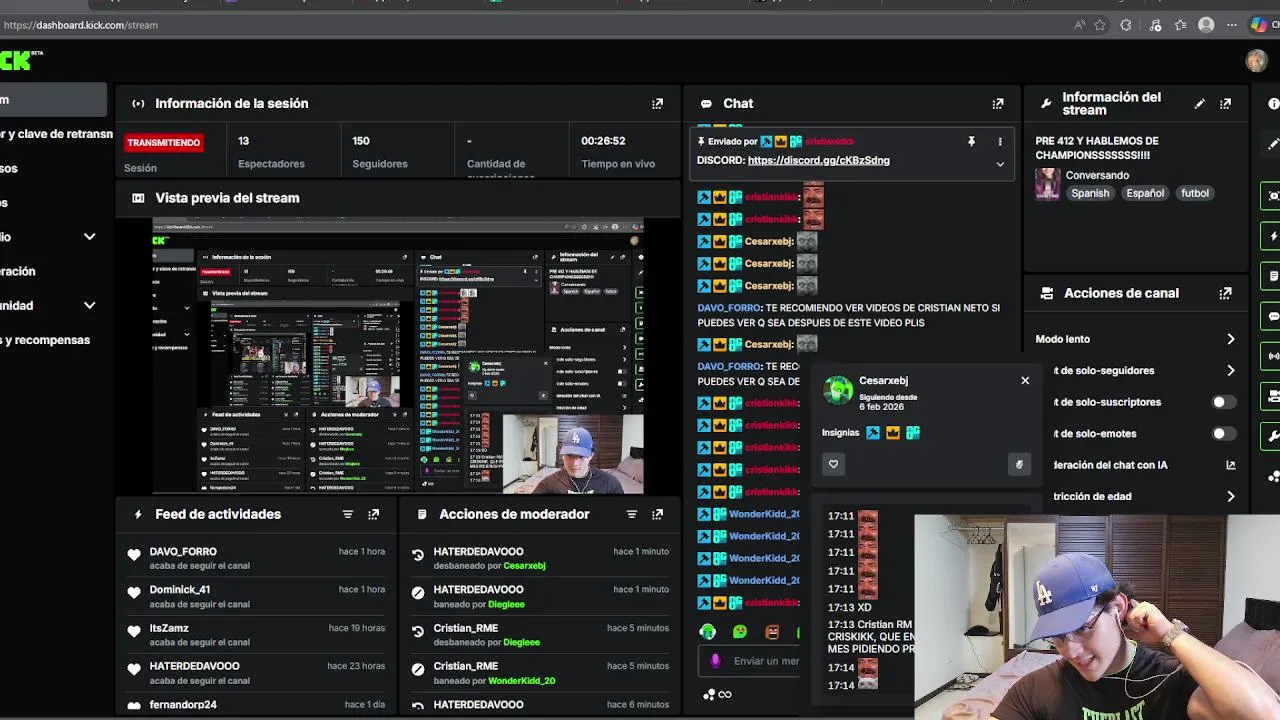Toggle the solo-suscriptores chat switch
The image size is (1280, 720).
tap(1224, 402)
